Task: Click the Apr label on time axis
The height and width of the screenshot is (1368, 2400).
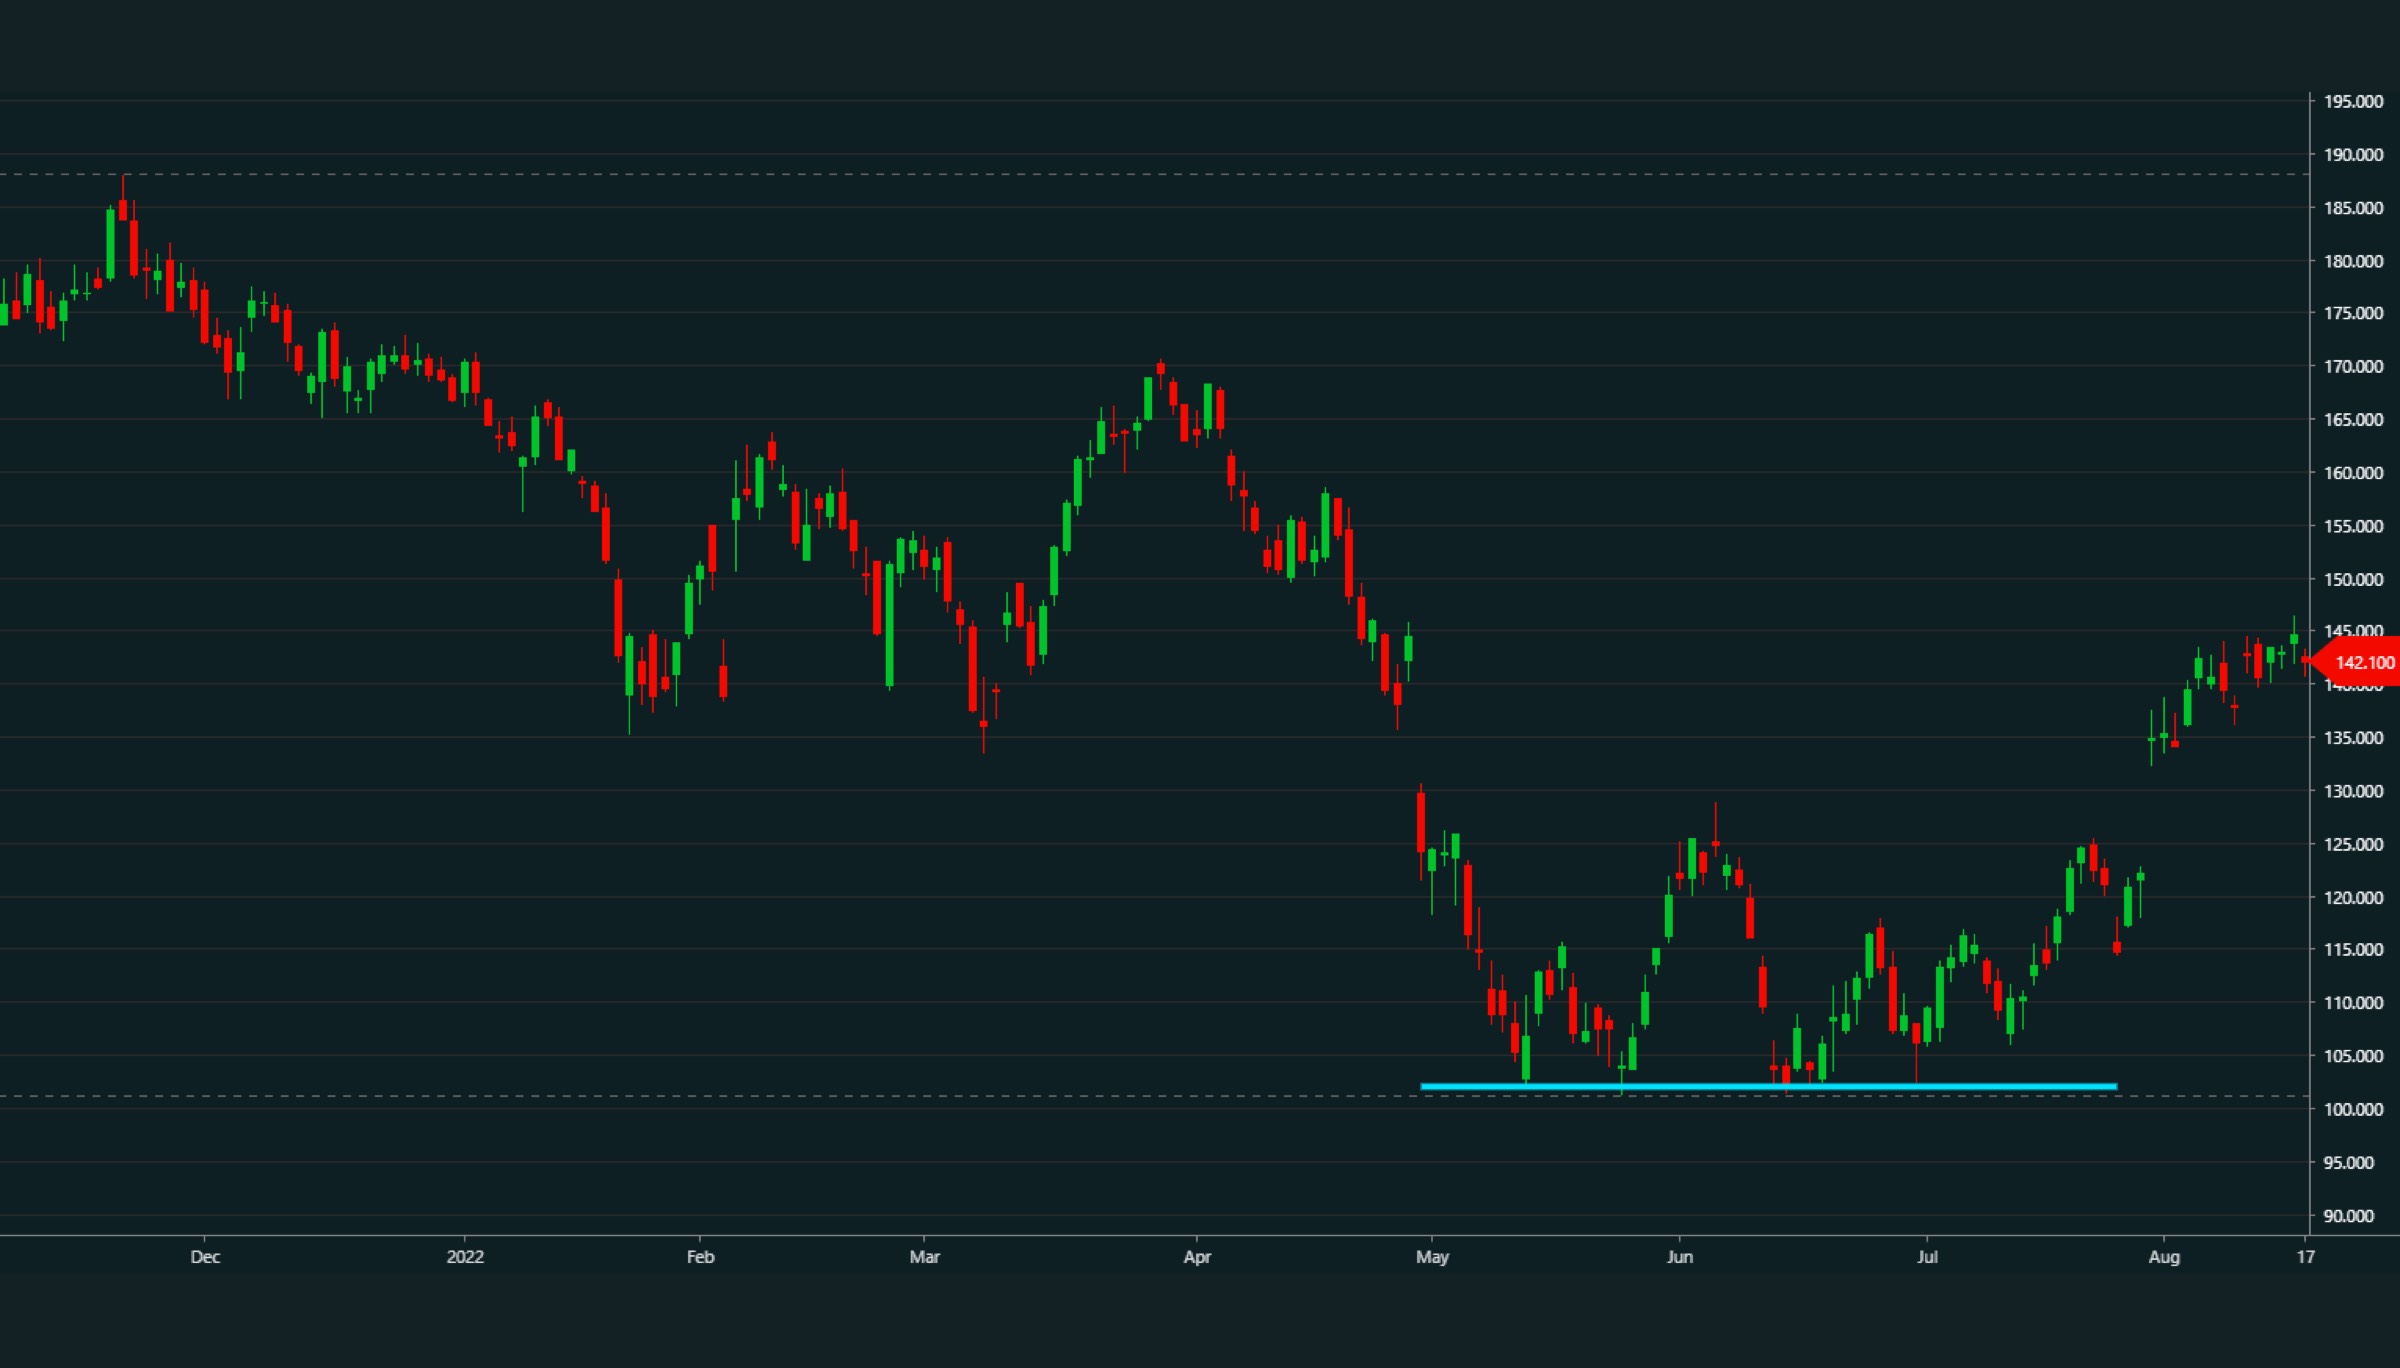Action: [x=1197, y=1257]
